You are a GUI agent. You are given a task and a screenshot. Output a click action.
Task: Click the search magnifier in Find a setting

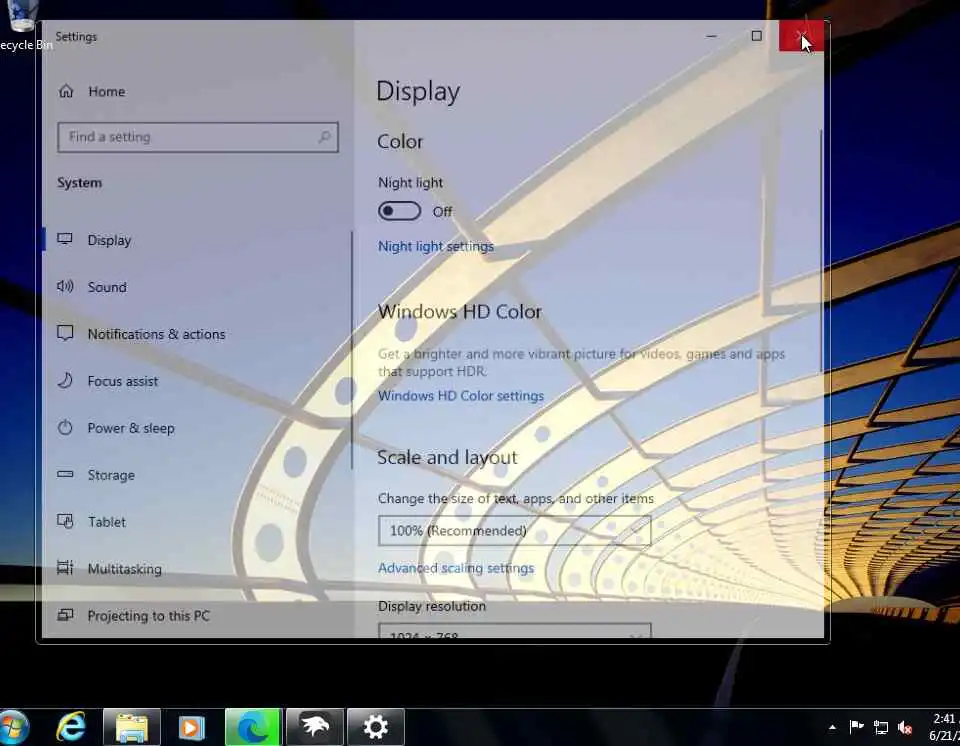pos(324,137)
